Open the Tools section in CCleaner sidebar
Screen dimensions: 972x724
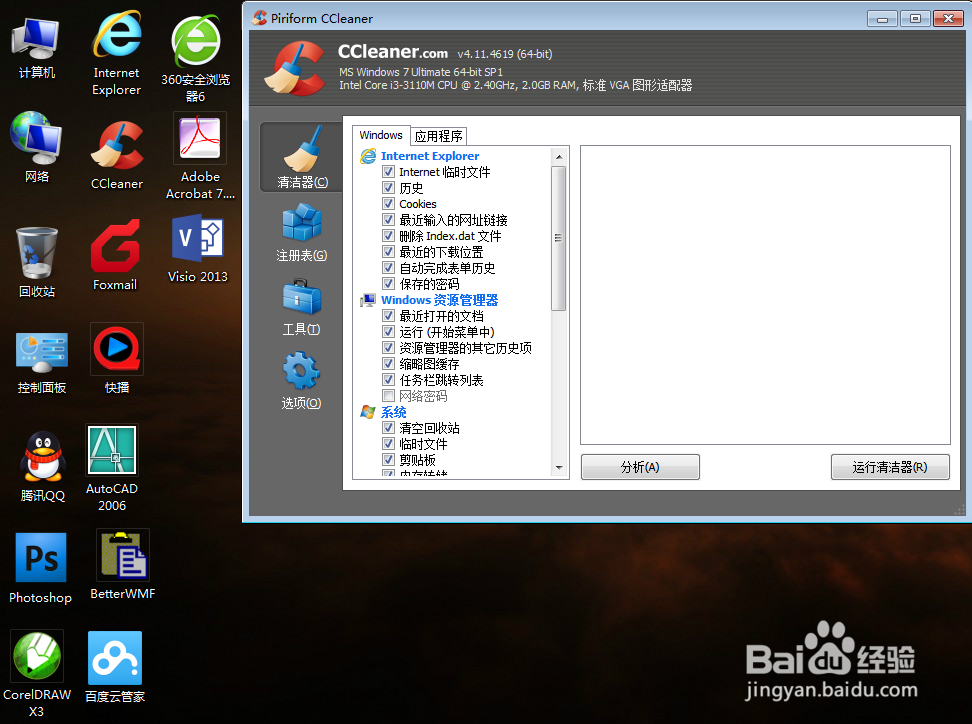(x=302, y=307)
